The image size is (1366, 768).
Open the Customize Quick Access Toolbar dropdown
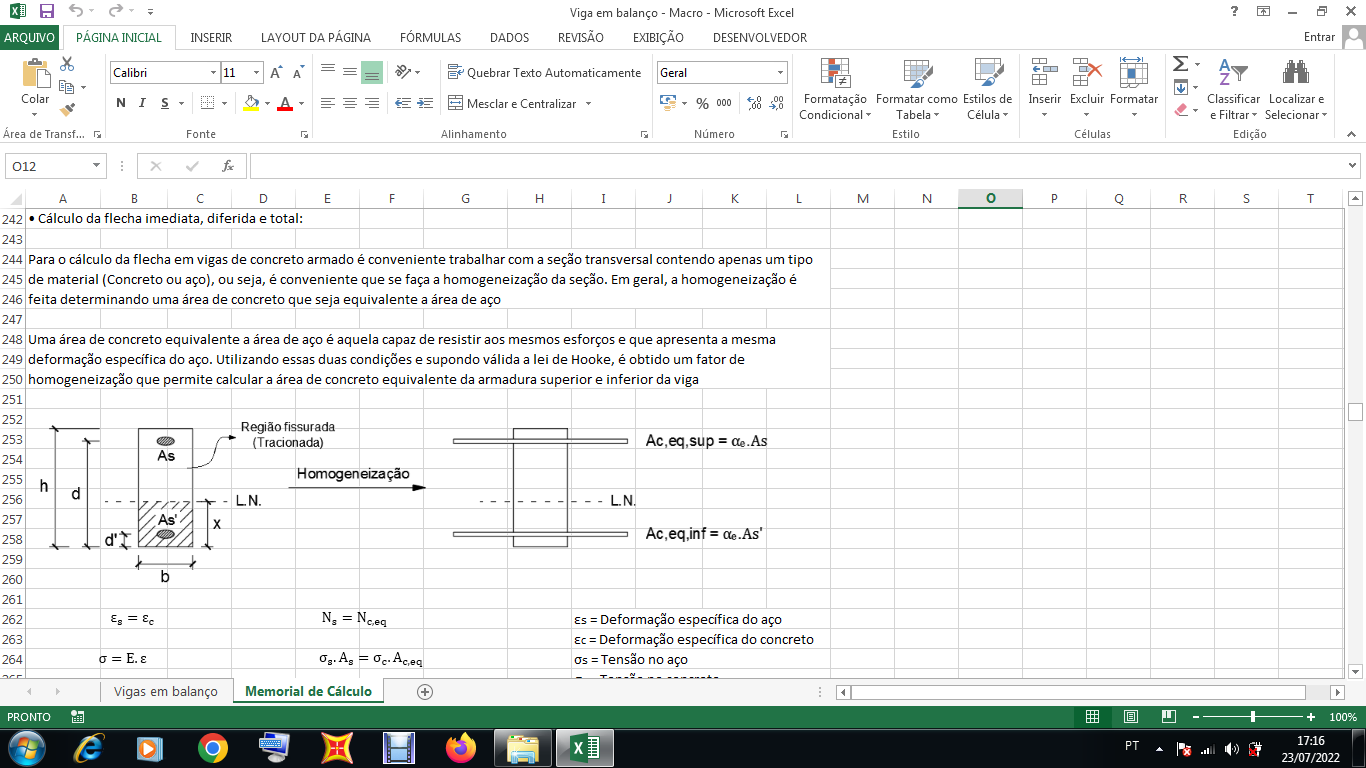(x=150, y=11)
